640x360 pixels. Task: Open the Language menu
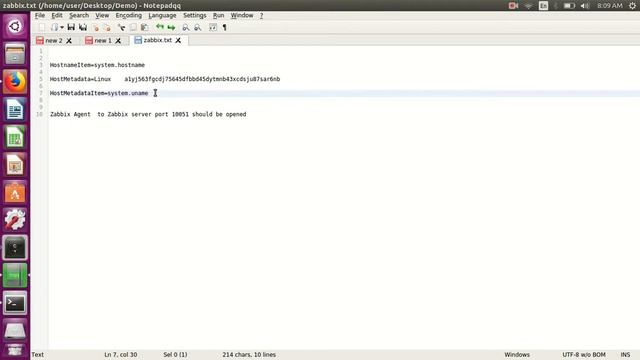tap(162, 15)
